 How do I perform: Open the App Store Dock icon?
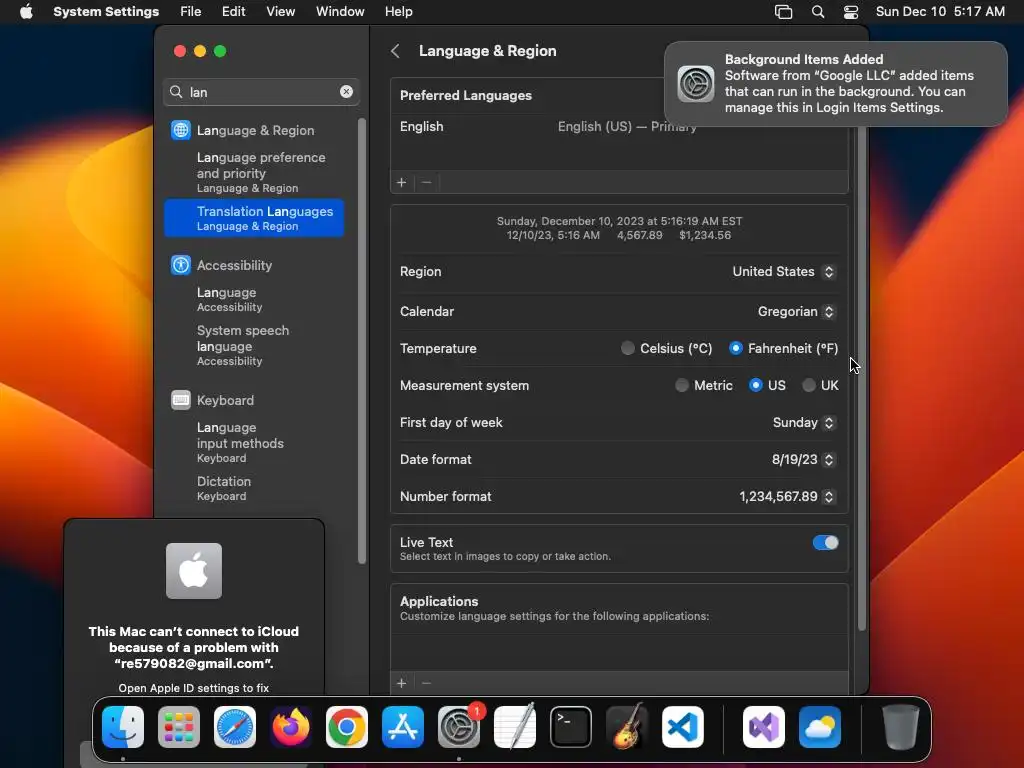click(403, 727)
